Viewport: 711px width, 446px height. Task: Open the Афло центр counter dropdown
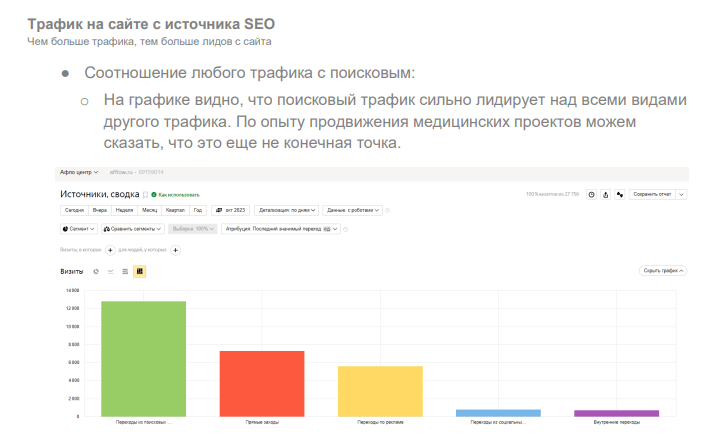[x=79, y=172]
